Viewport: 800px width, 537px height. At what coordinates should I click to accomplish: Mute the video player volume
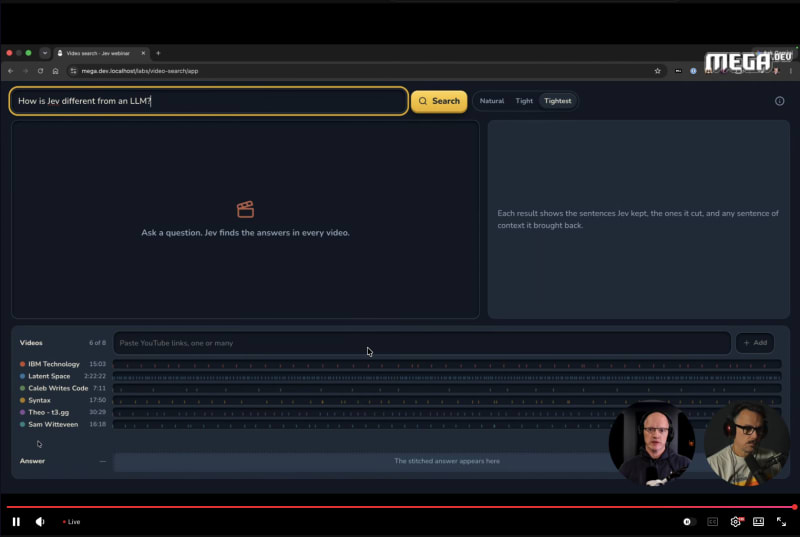coord(40,522)
